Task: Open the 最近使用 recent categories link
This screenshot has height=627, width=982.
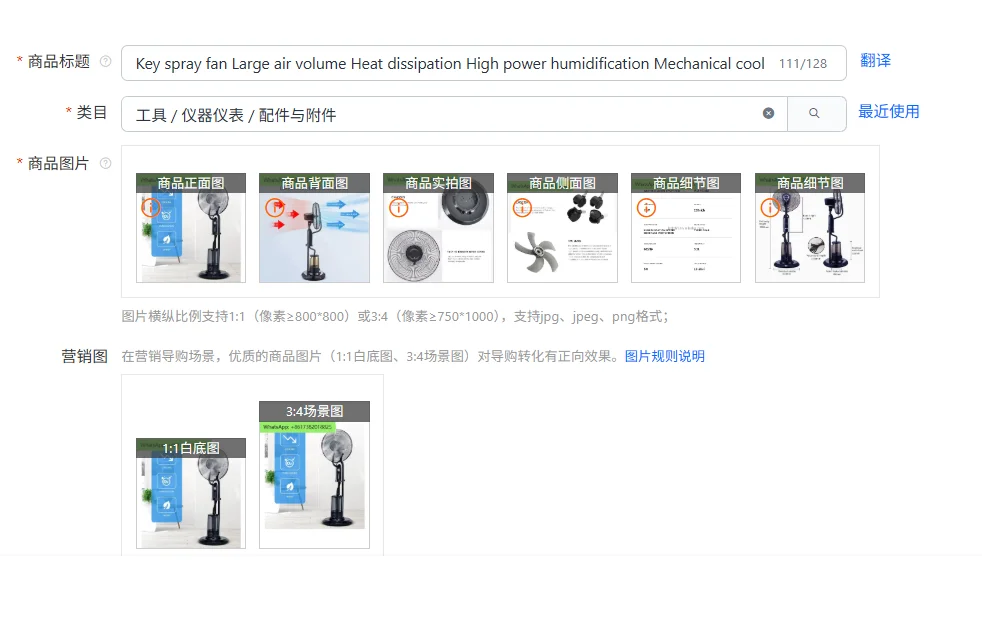Action: (x=889, y=111)
